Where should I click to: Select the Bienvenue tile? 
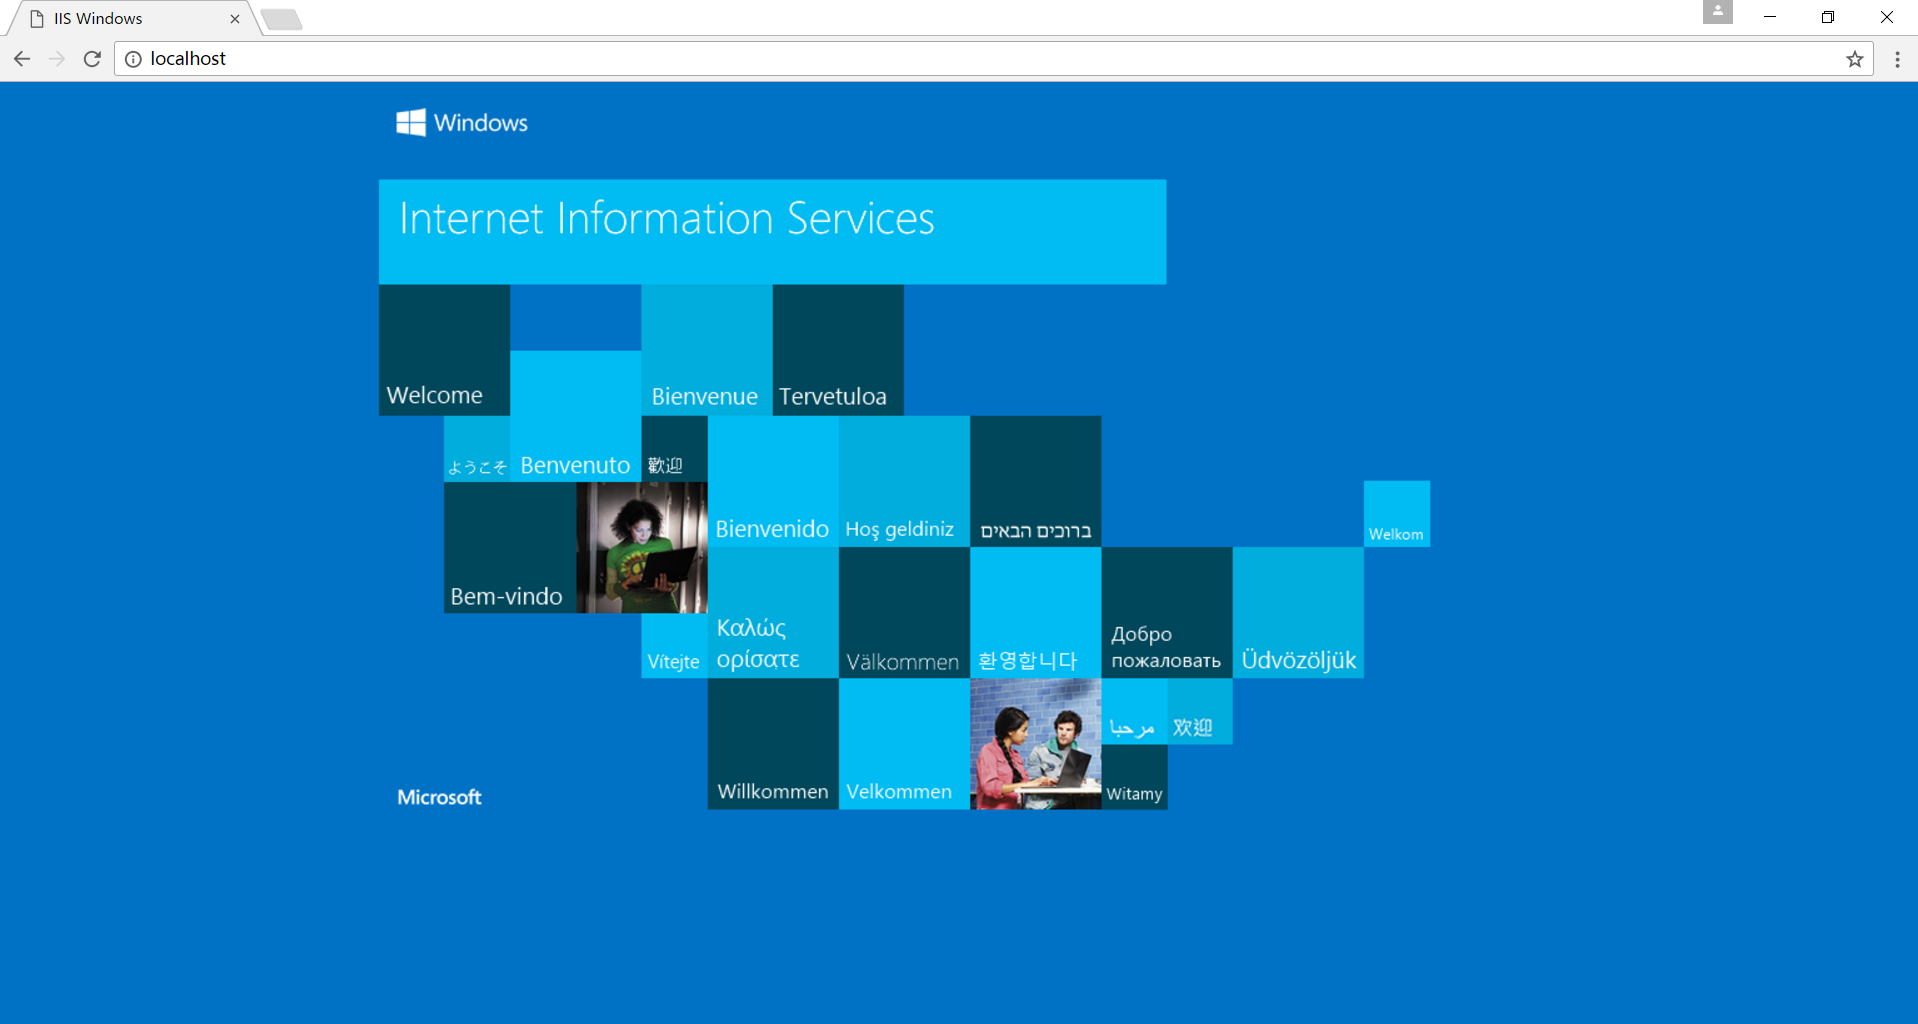(x=705, y=349)
